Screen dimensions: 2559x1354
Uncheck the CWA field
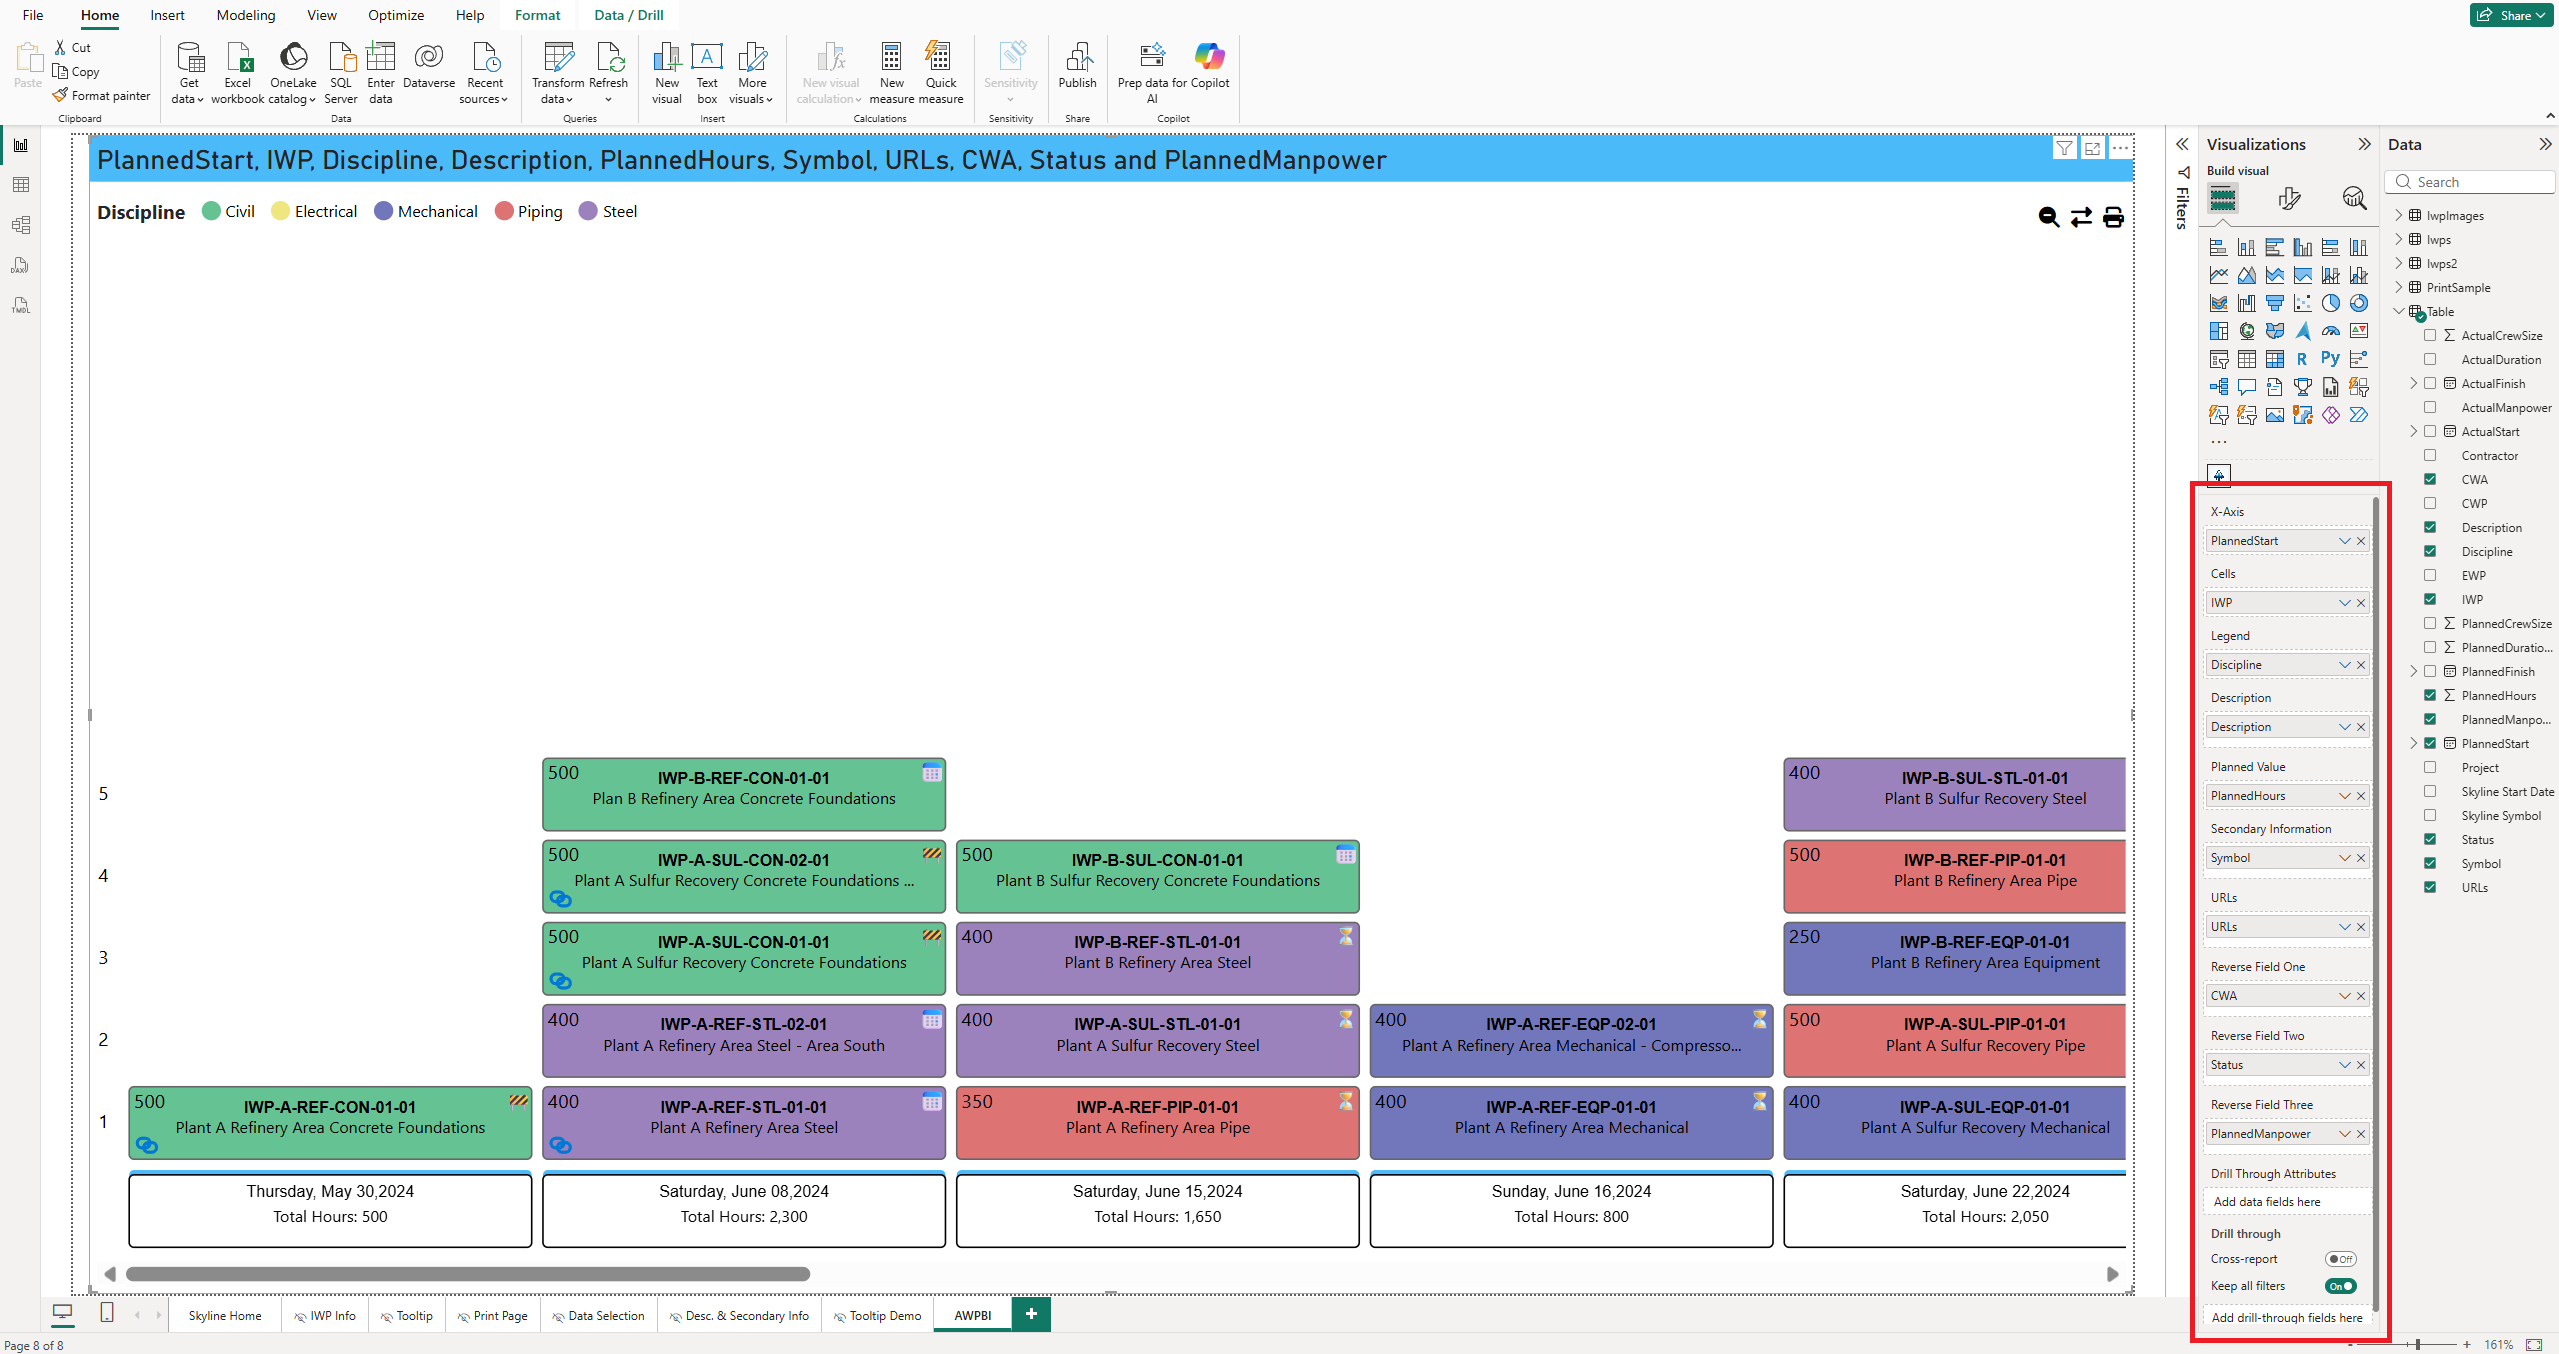coord(2430,479)
